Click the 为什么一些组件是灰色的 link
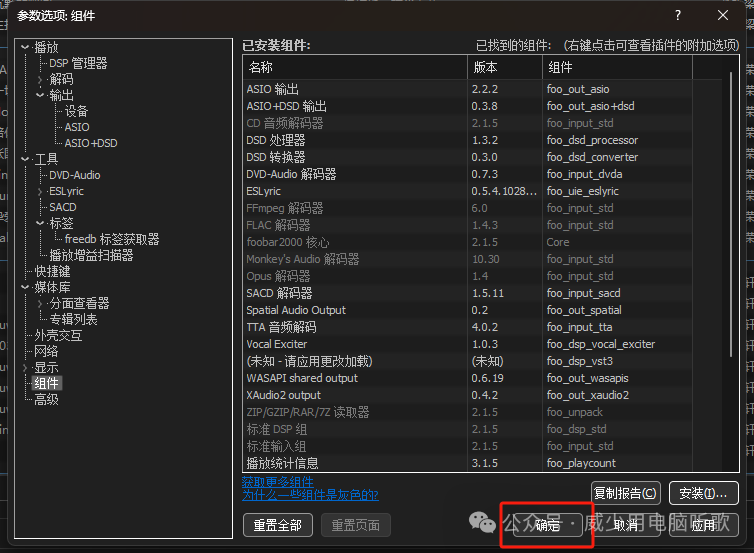 tap(310, 495)
